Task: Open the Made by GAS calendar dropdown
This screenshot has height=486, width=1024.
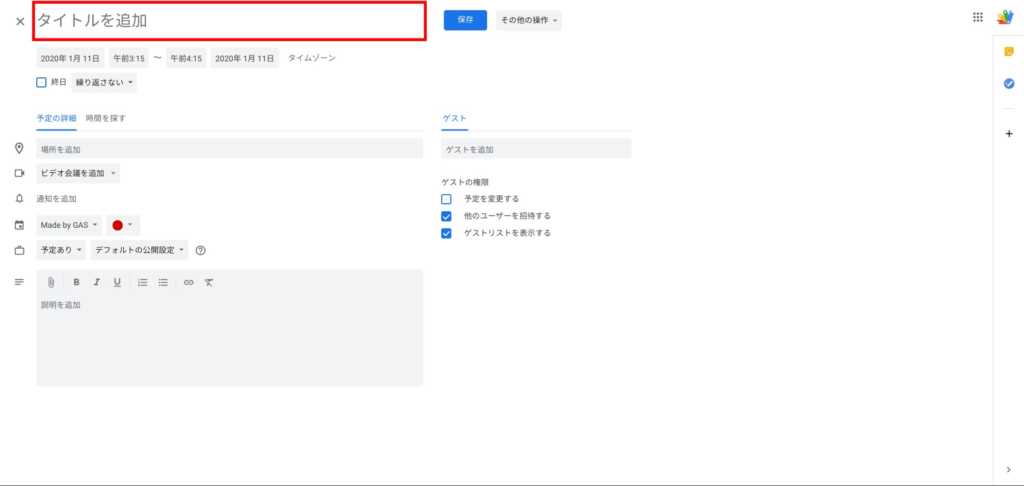Action: pyautogui.click(x=69, y=225)
